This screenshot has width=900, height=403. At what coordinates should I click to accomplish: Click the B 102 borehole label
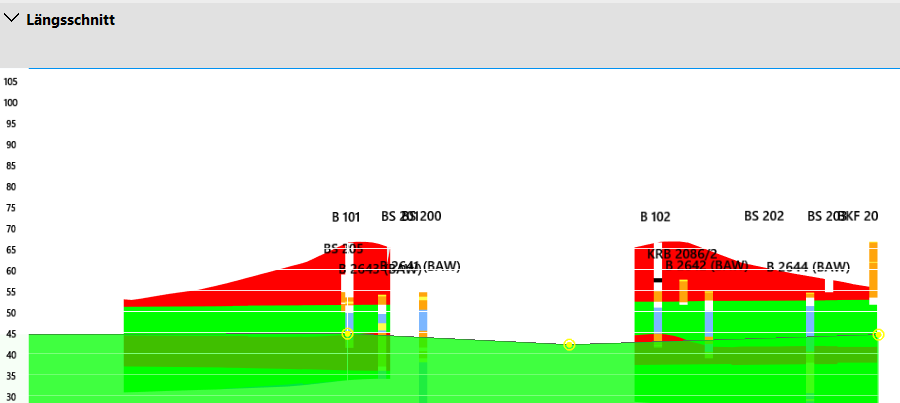[655, 217]
